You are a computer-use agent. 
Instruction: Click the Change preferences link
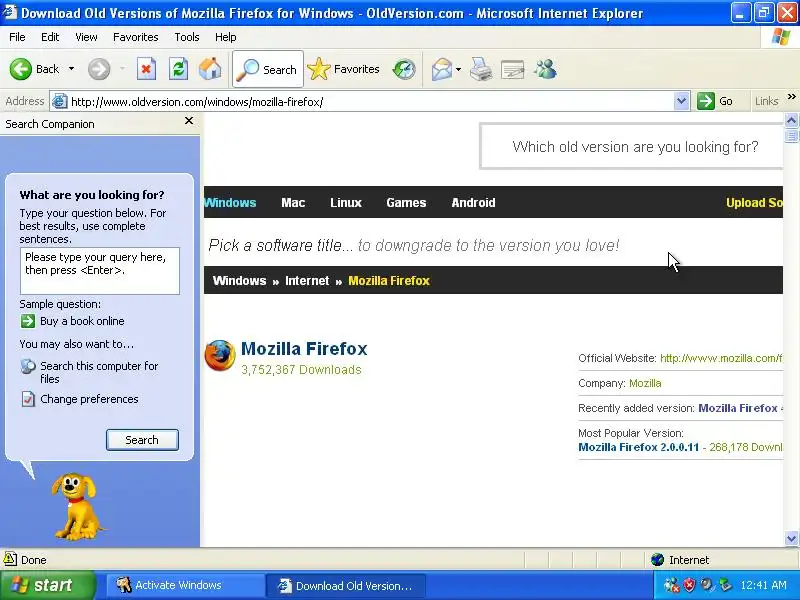coord(89,399)
